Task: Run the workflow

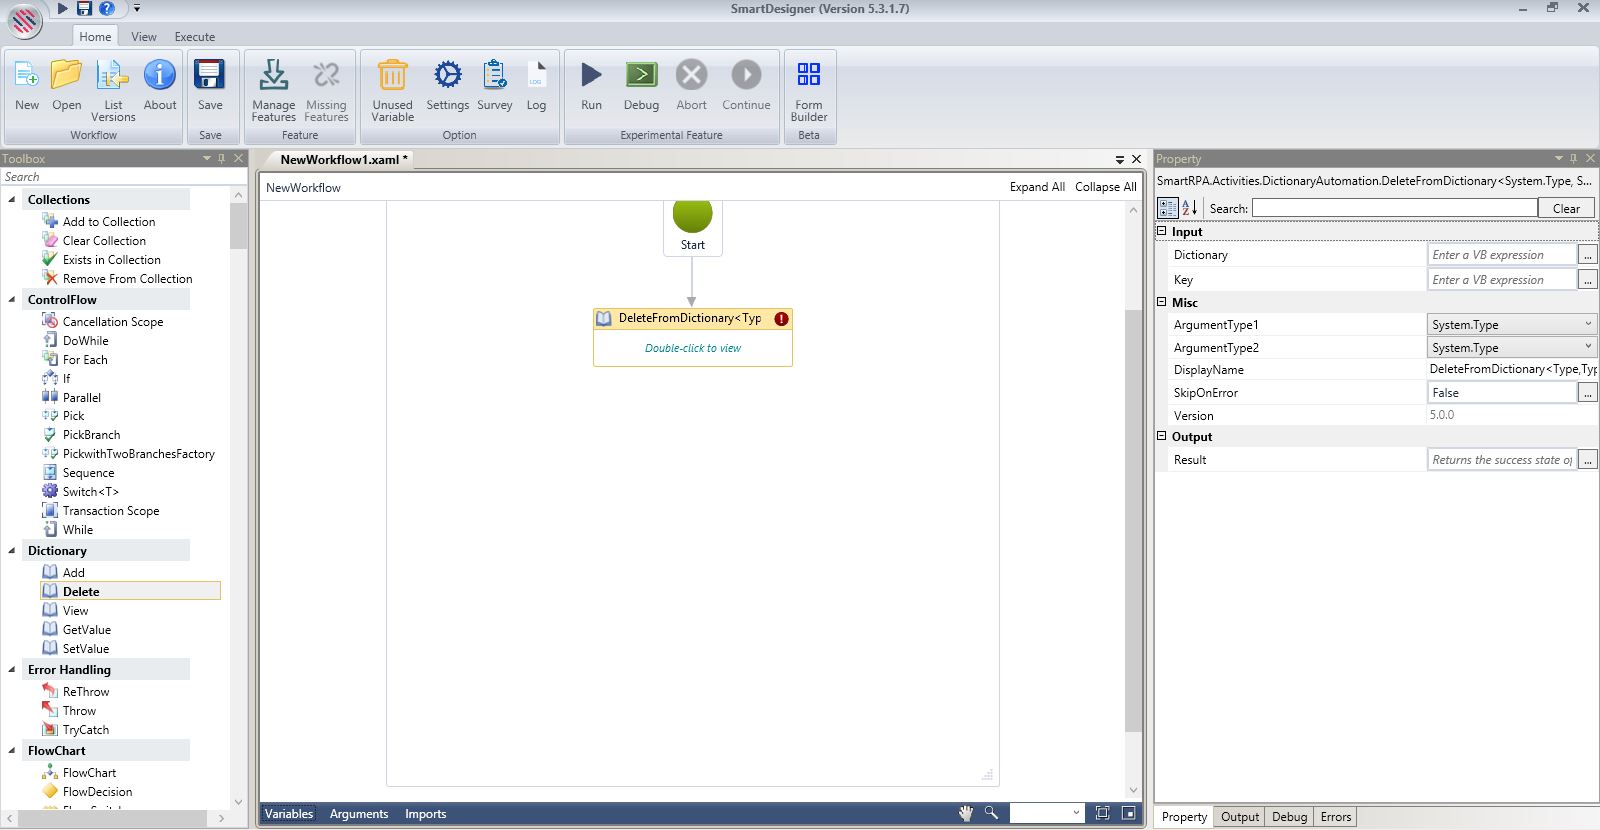Action: coord(591,76)
